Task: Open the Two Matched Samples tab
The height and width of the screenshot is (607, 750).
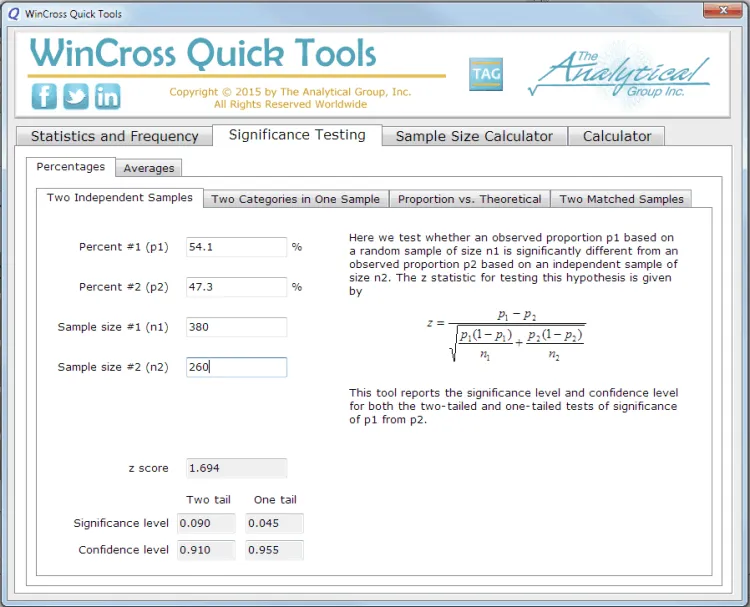Action: 621,199
